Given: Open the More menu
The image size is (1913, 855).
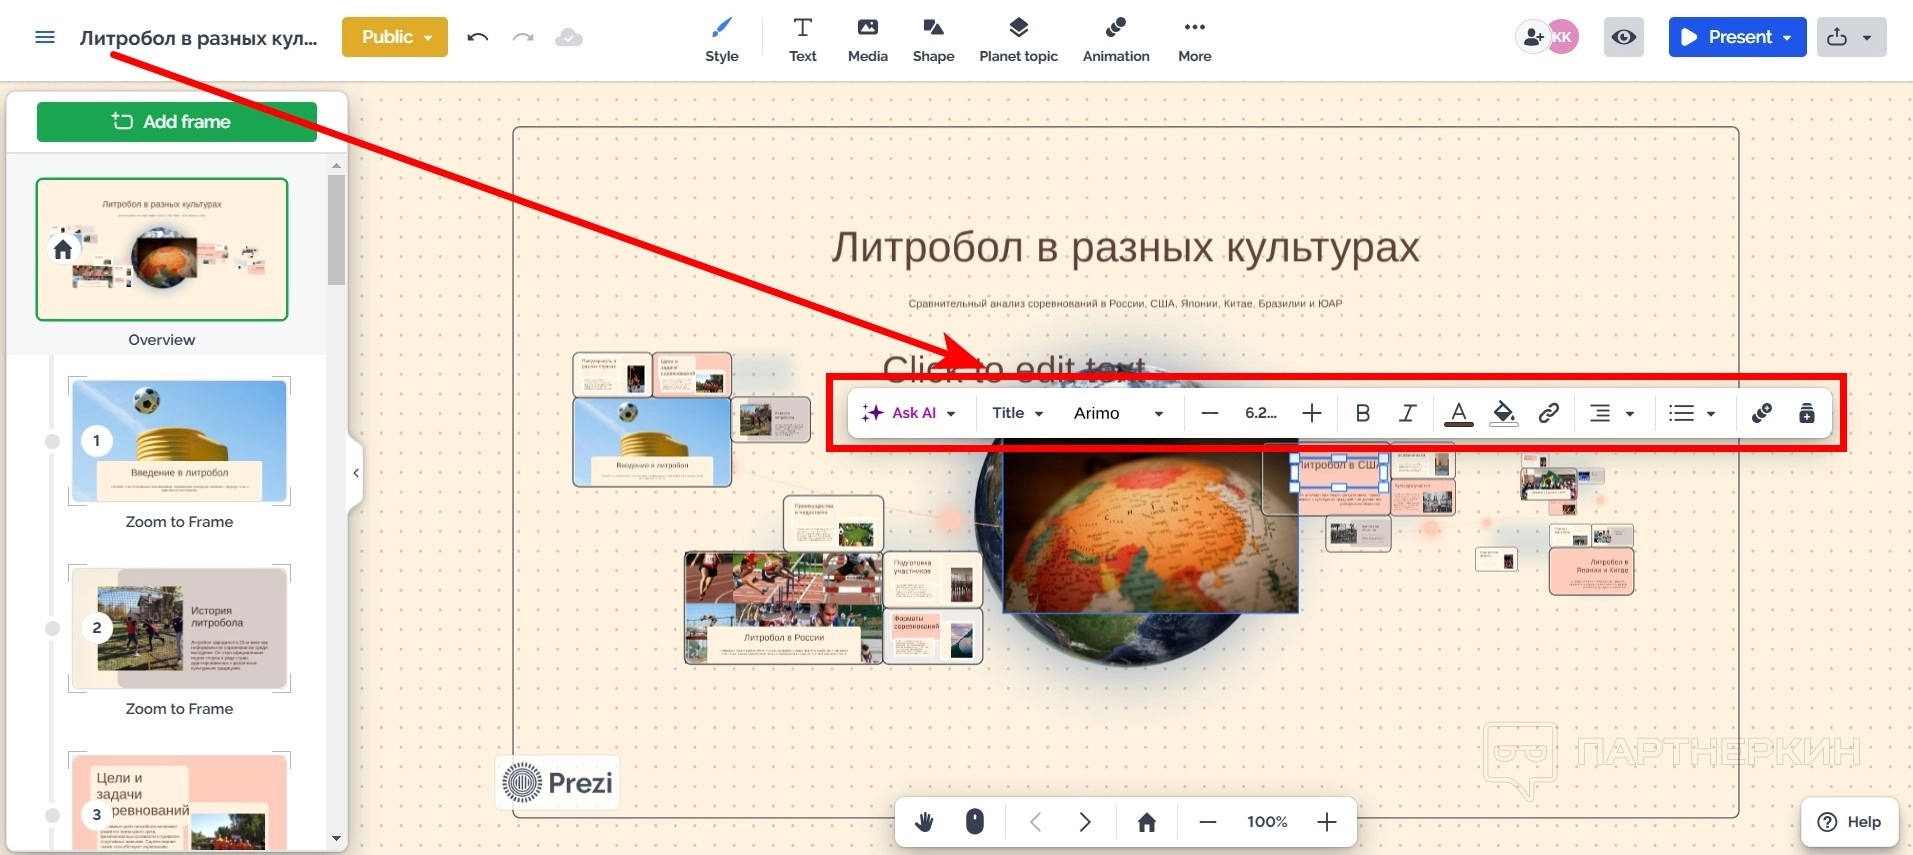Looking at the screenshot, I should 1194,39.
